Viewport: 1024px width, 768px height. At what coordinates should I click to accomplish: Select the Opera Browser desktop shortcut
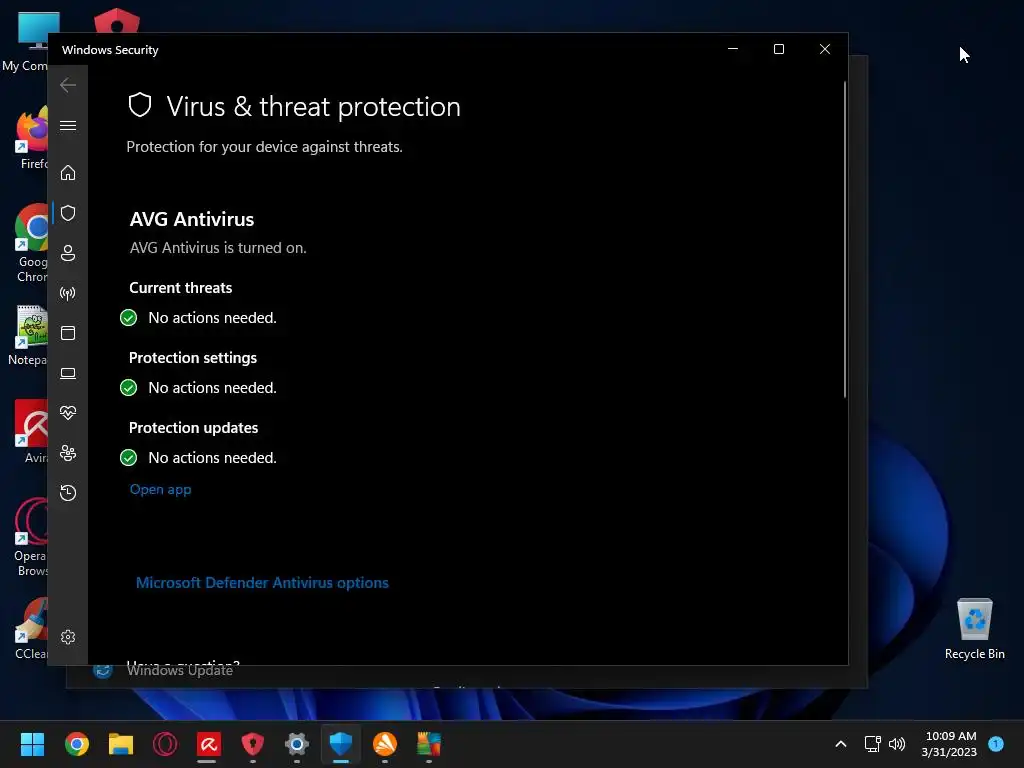[x=31, y=537]
